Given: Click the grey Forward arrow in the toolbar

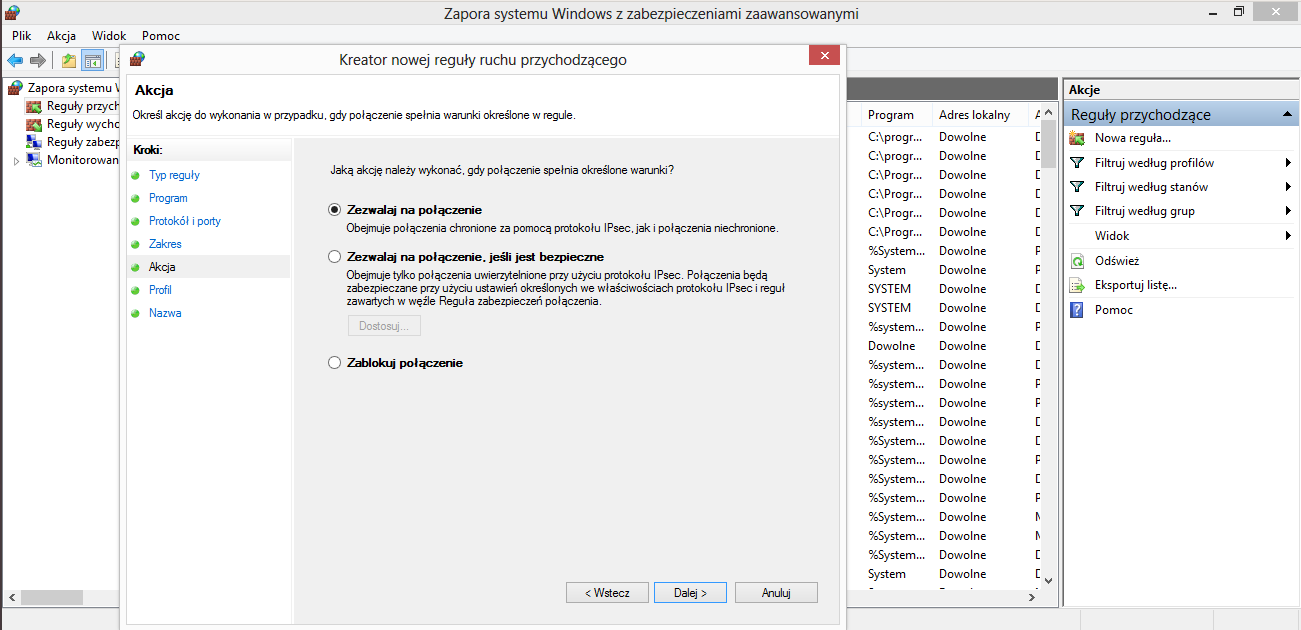Looking at the screenshot, I should [38, 61].
